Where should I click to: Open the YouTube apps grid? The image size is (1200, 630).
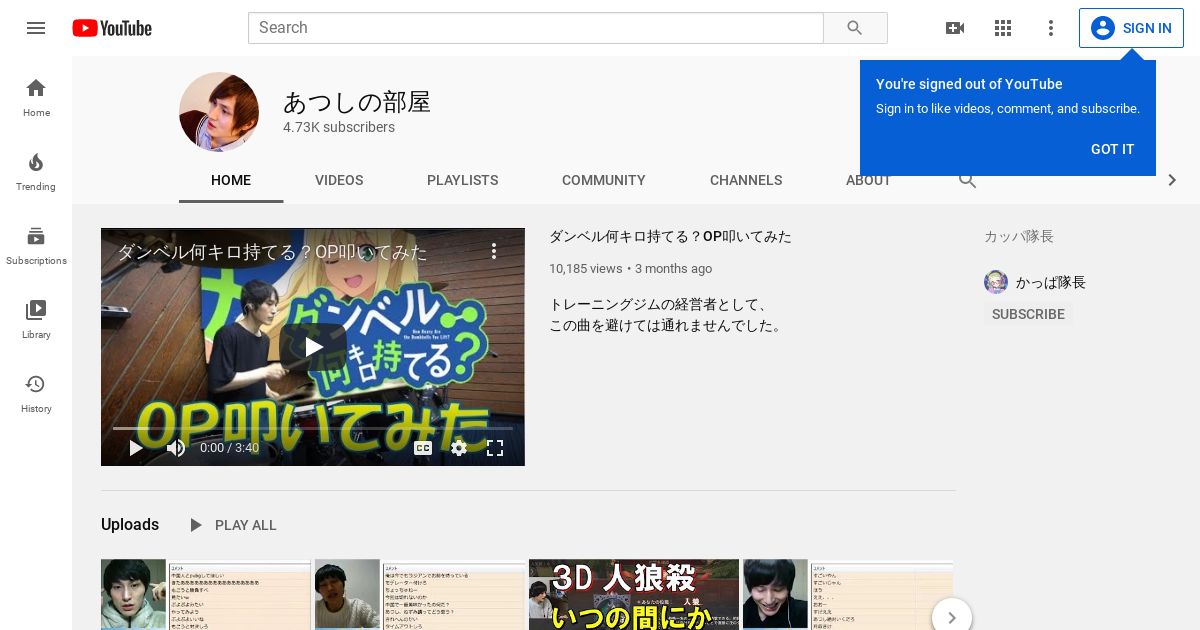1003,28
